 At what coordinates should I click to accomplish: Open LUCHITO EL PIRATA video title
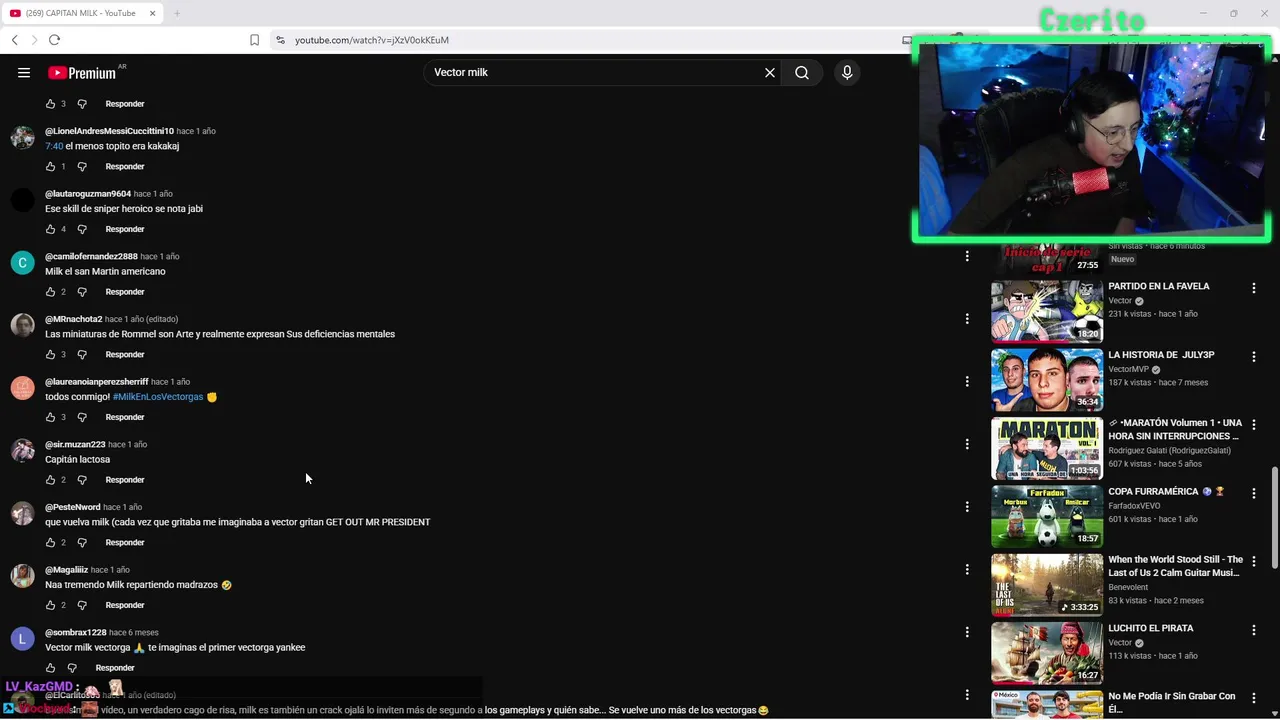click(1150, 628)
